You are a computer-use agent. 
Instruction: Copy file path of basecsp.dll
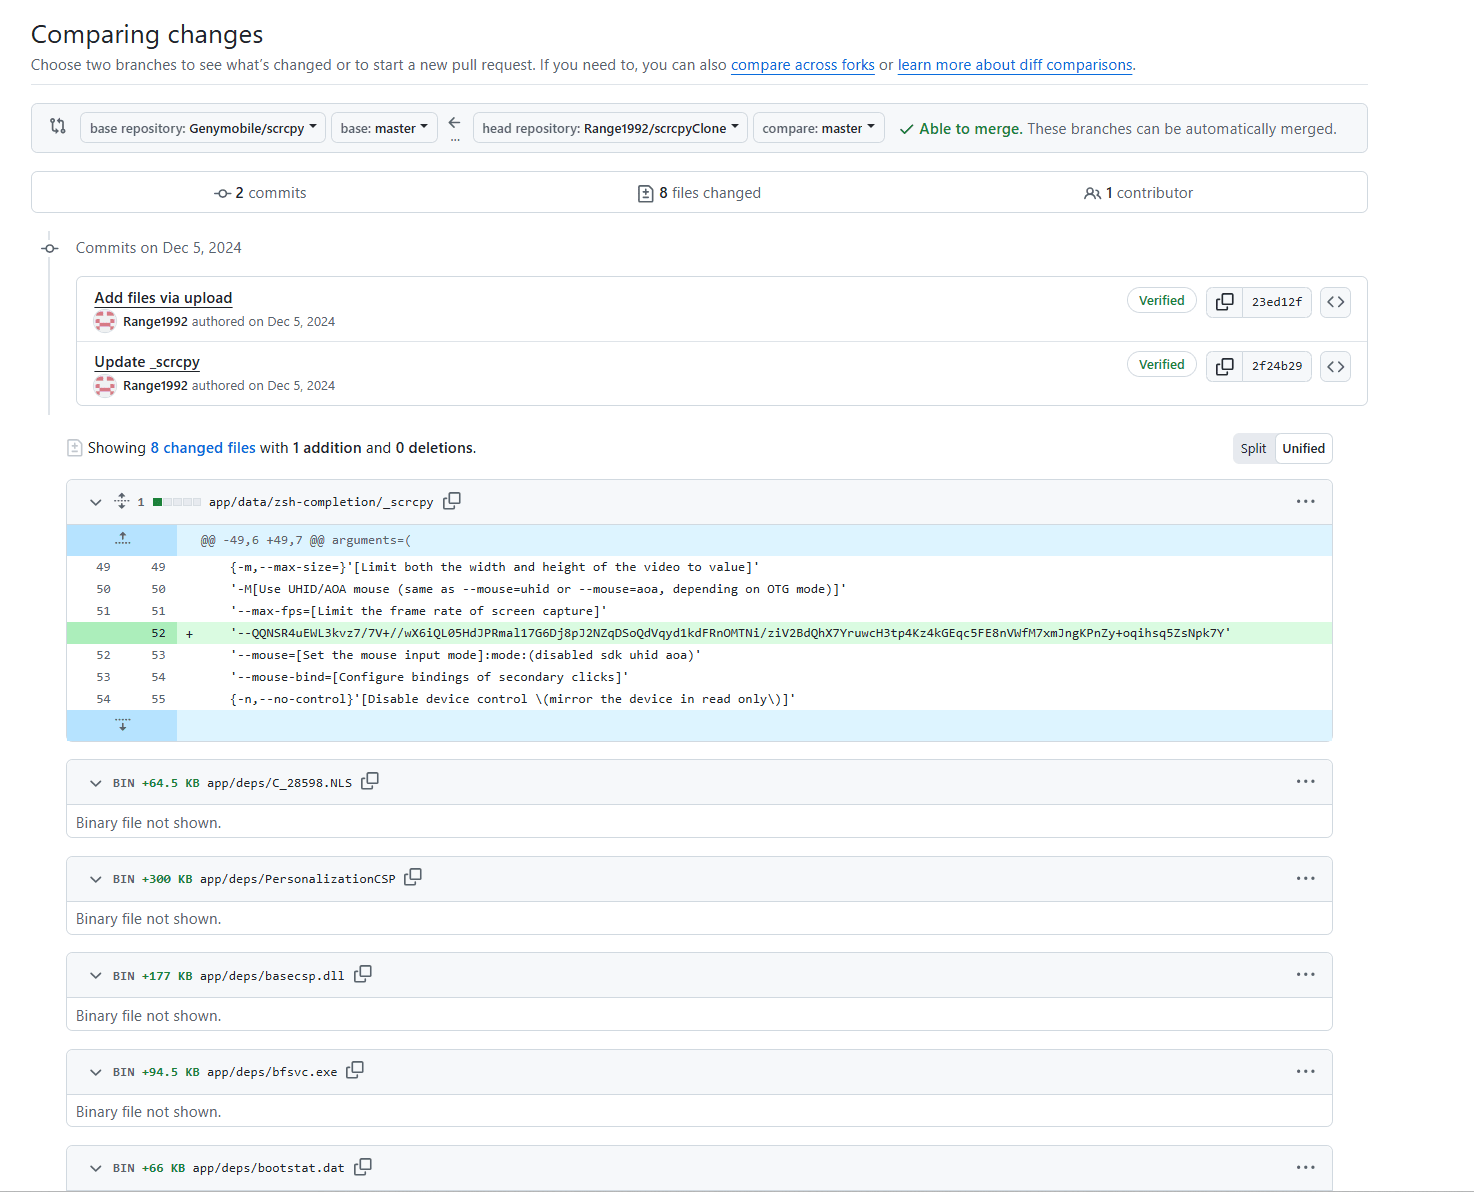point(363,974)
